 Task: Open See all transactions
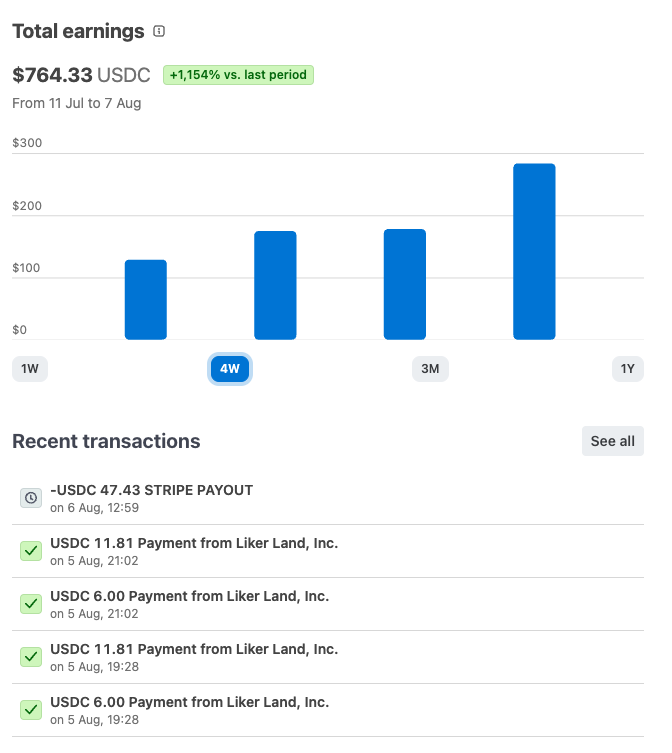613,441
